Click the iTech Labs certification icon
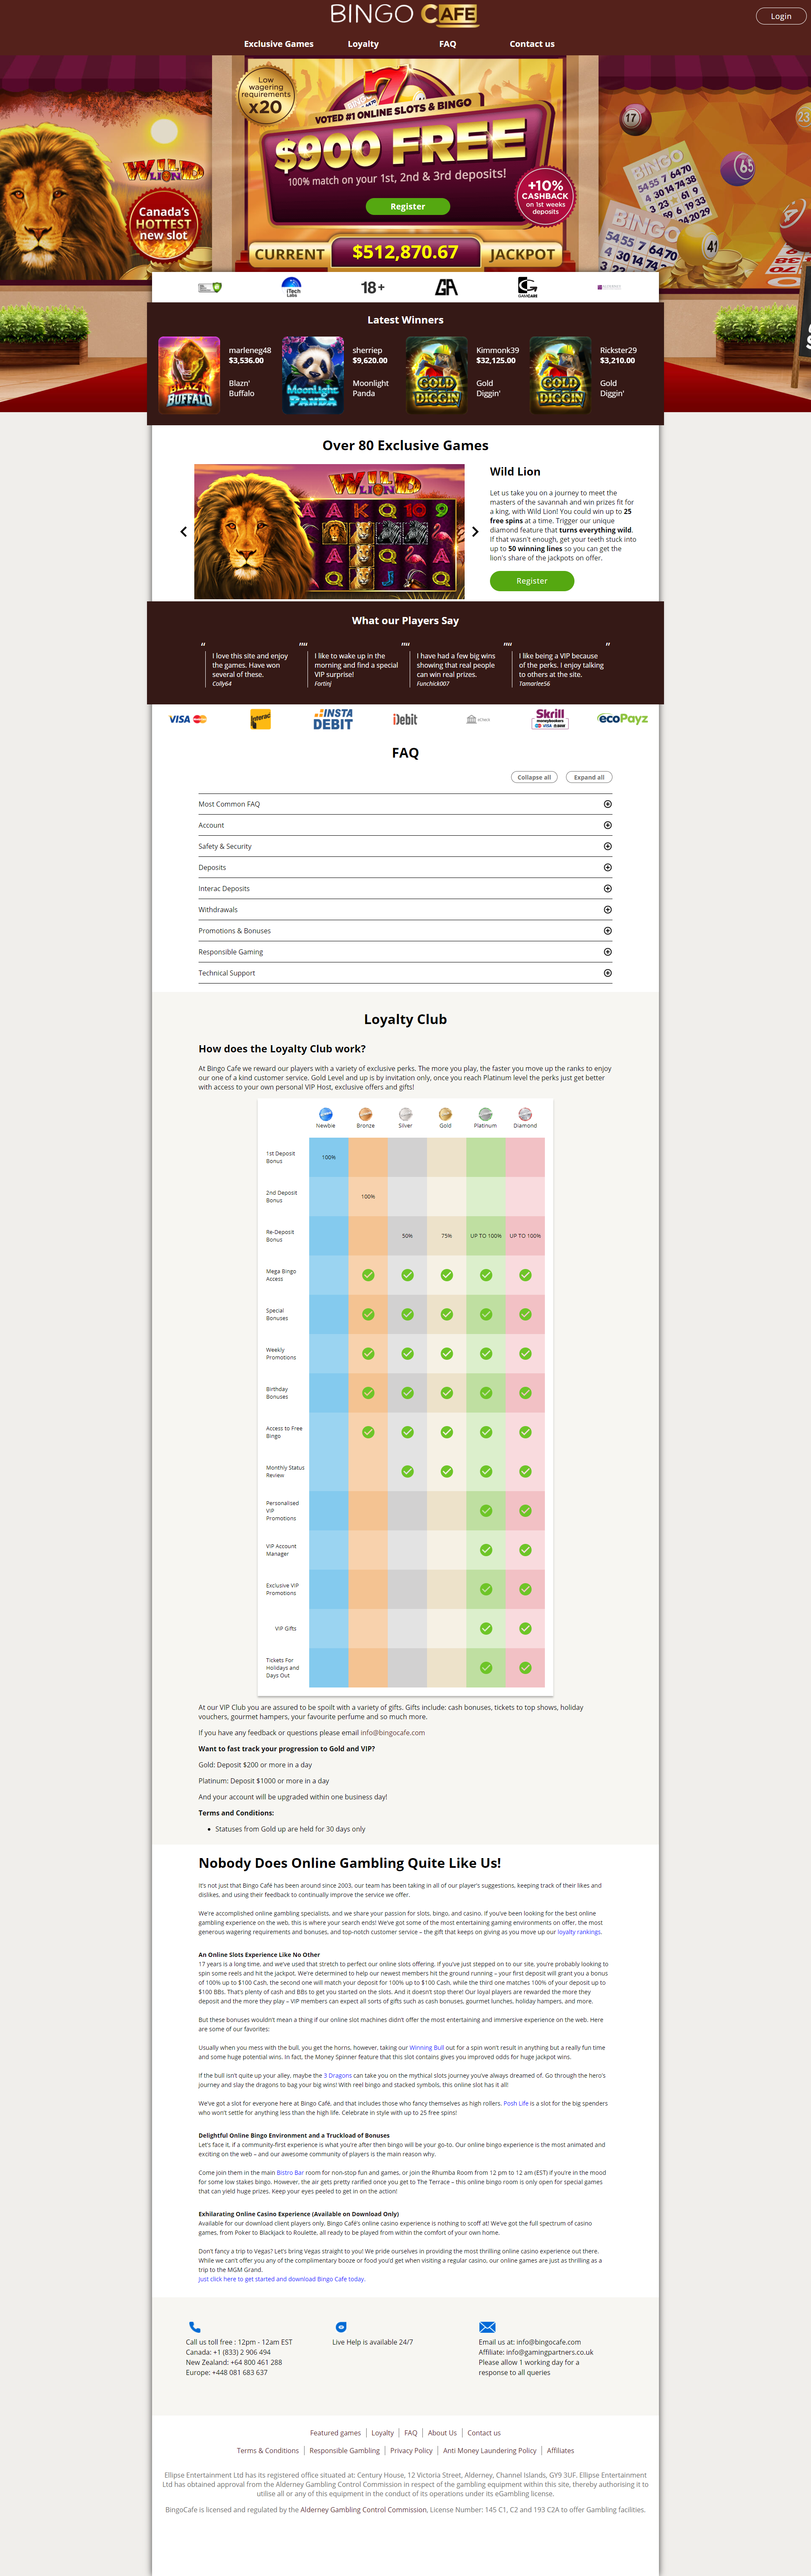Viewport: 811px width, 2576px height. (292, 287)
